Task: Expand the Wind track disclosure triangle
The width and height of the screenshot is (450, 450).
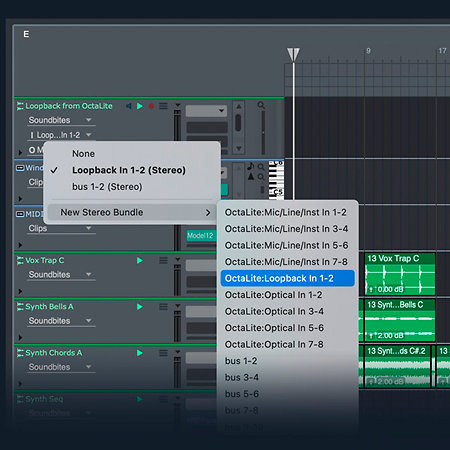Action: 20,199
